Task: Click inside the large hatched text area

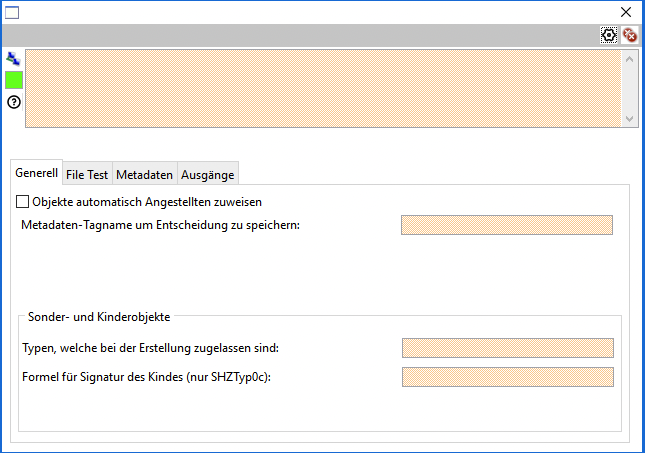Action: [320, 88]
